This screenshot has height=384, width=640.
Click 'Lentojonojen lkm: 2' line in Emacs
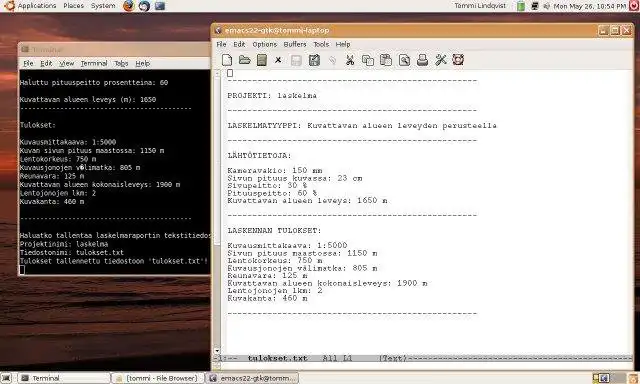[275, 291]
